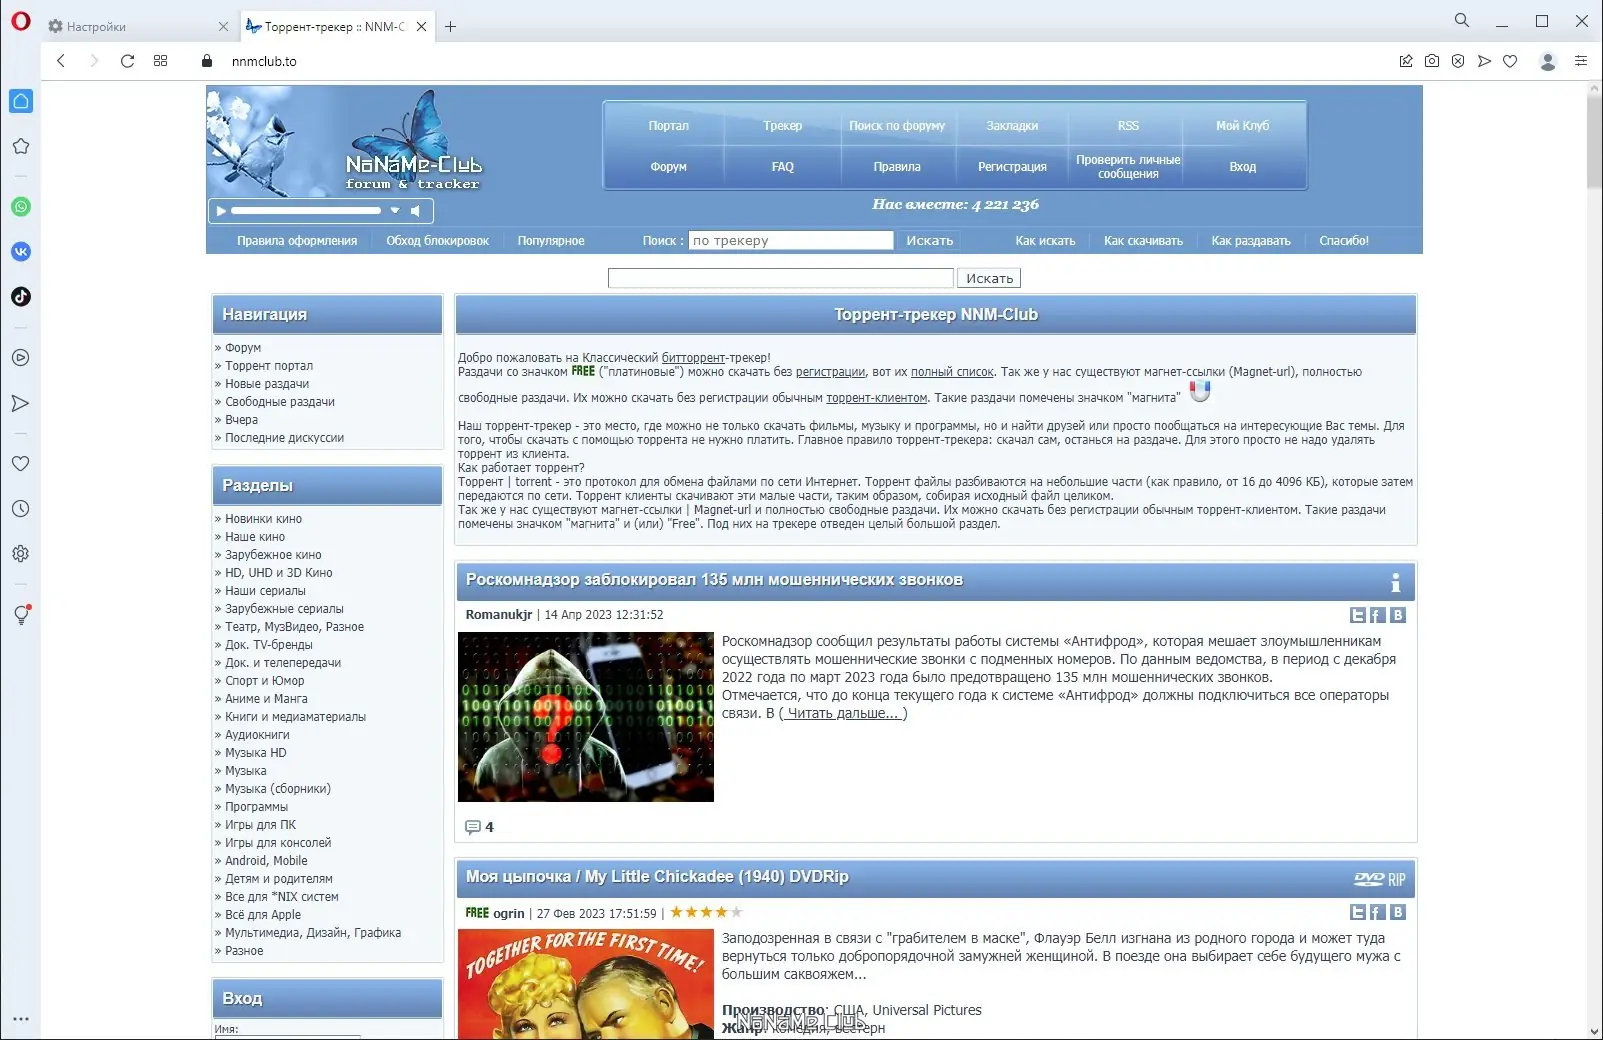The image size is (1603, 1040).
Task: Click the audio player progress bar
Action: pos(305,210)
